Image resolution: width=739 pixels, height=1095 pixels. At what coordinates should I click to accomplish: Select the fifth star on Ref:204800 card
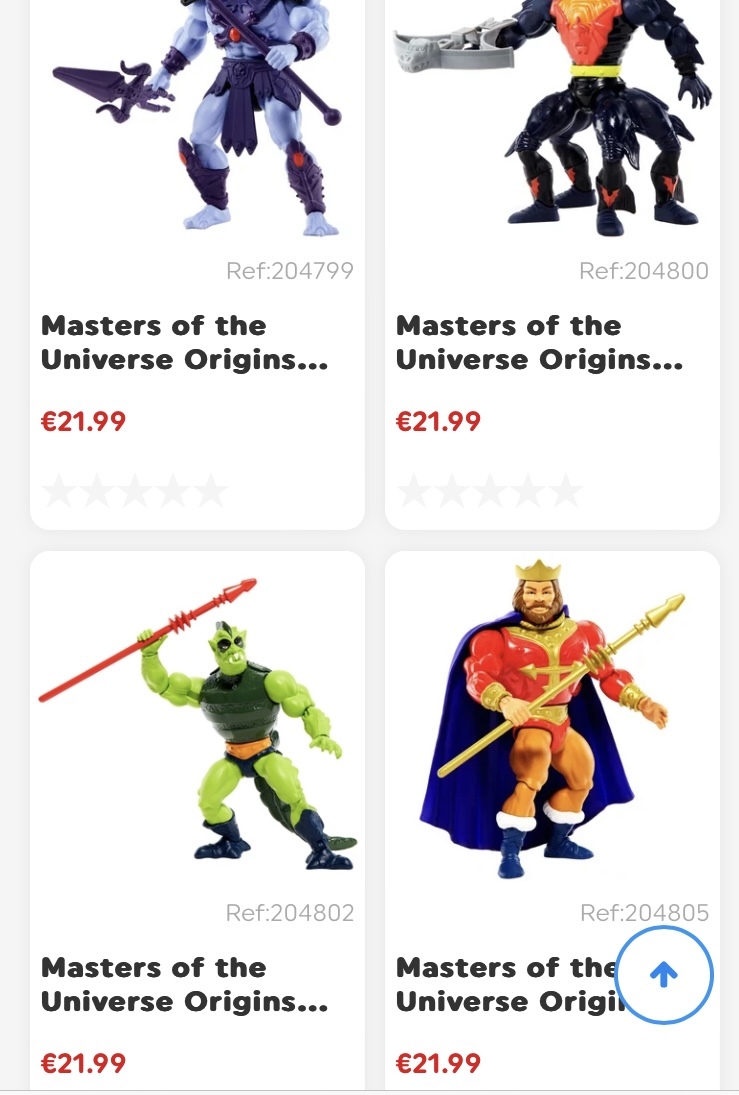pos(564,491)
